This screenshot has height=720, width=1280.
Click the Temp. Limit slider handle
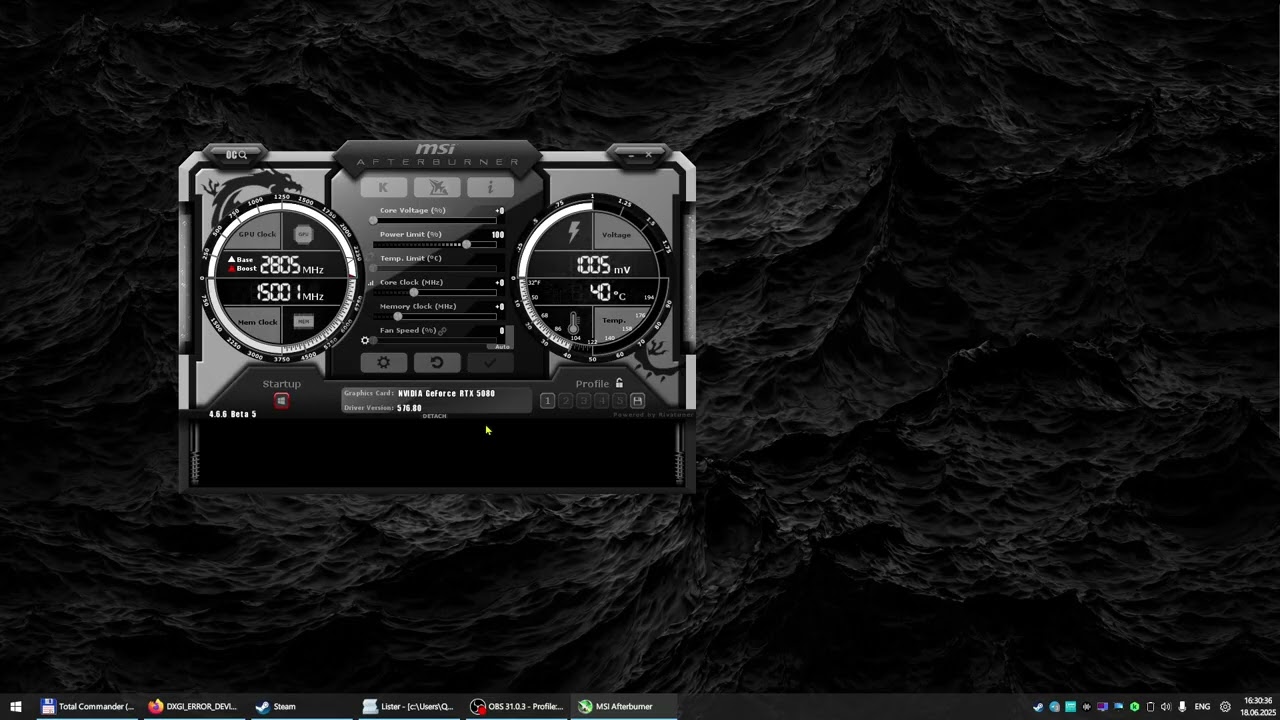[373, 268]
